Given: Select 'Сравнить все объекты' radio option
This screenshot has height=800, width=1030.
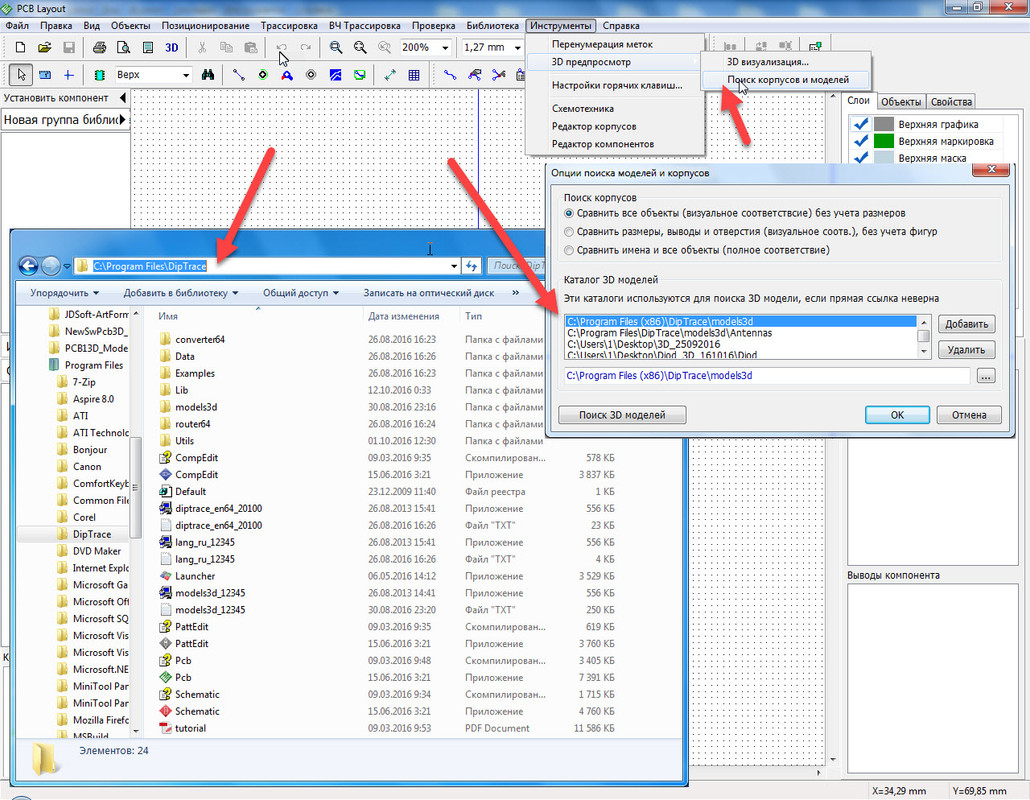Looking at the screenshot, I should point(569,213).
